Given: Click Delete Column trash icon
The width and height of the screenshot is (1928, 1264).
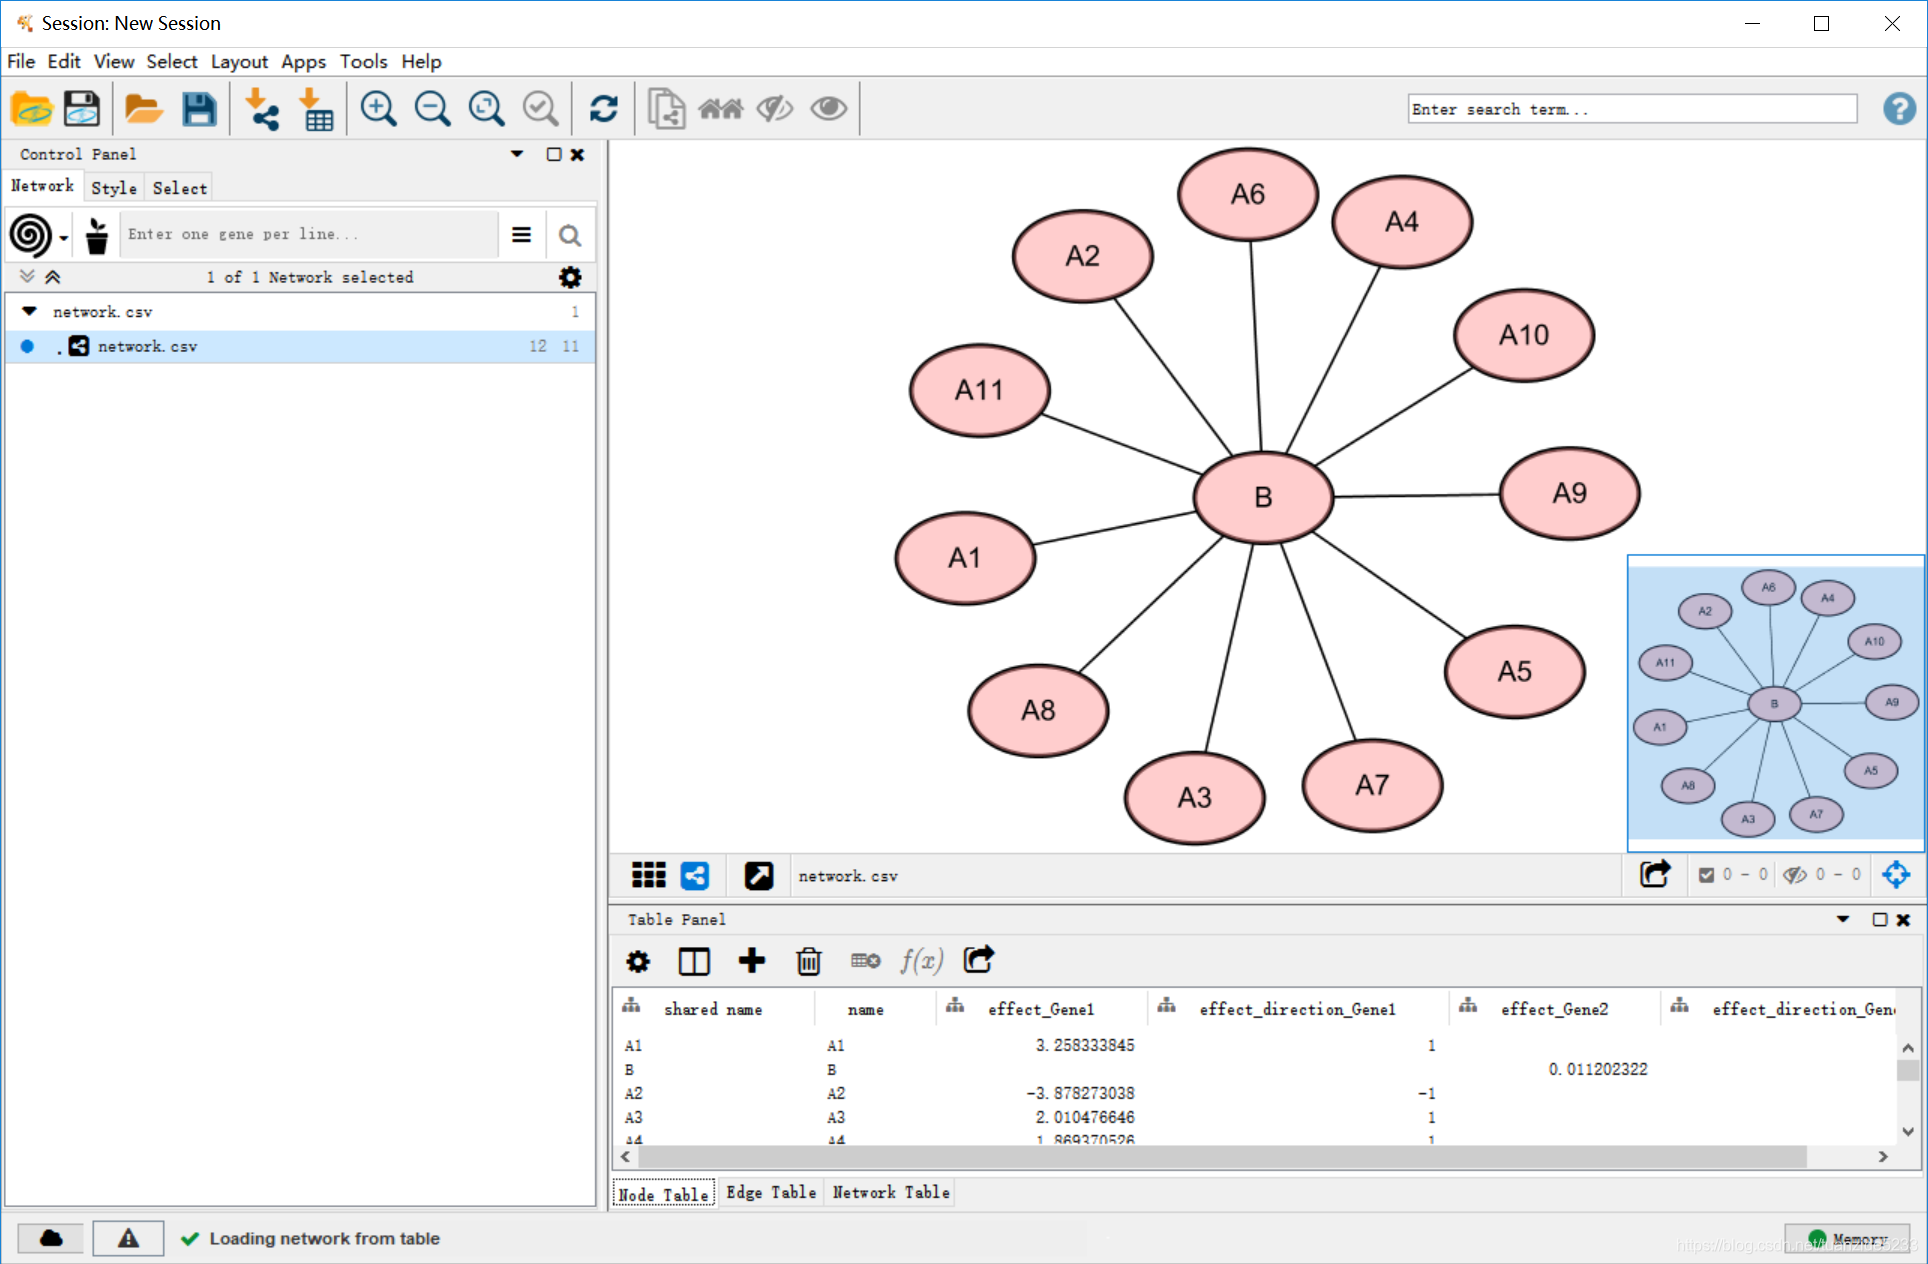Looking at the screenshot, I should click(x=808, y=961).
